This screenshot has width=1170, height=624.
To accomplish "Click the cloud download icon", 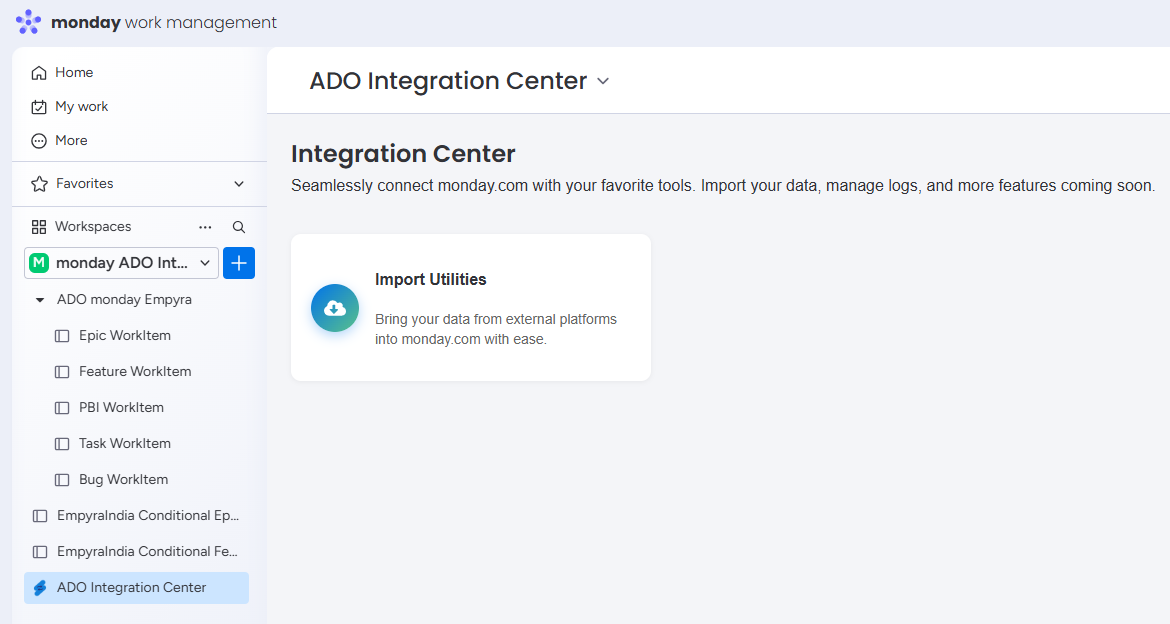I will click(335, 308).
